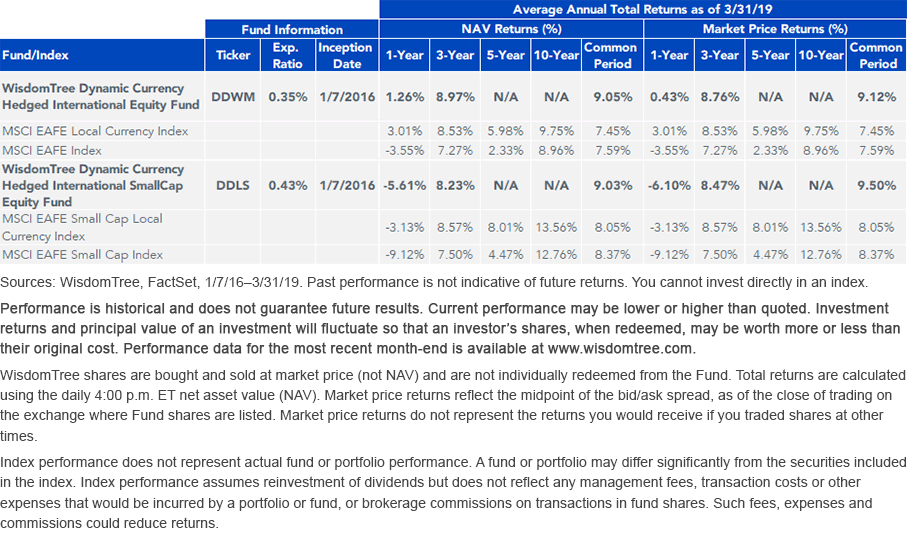Click DDWM market price Common Period 9.12%
This screenshot has width=907, height=543.
coord(876,97)
